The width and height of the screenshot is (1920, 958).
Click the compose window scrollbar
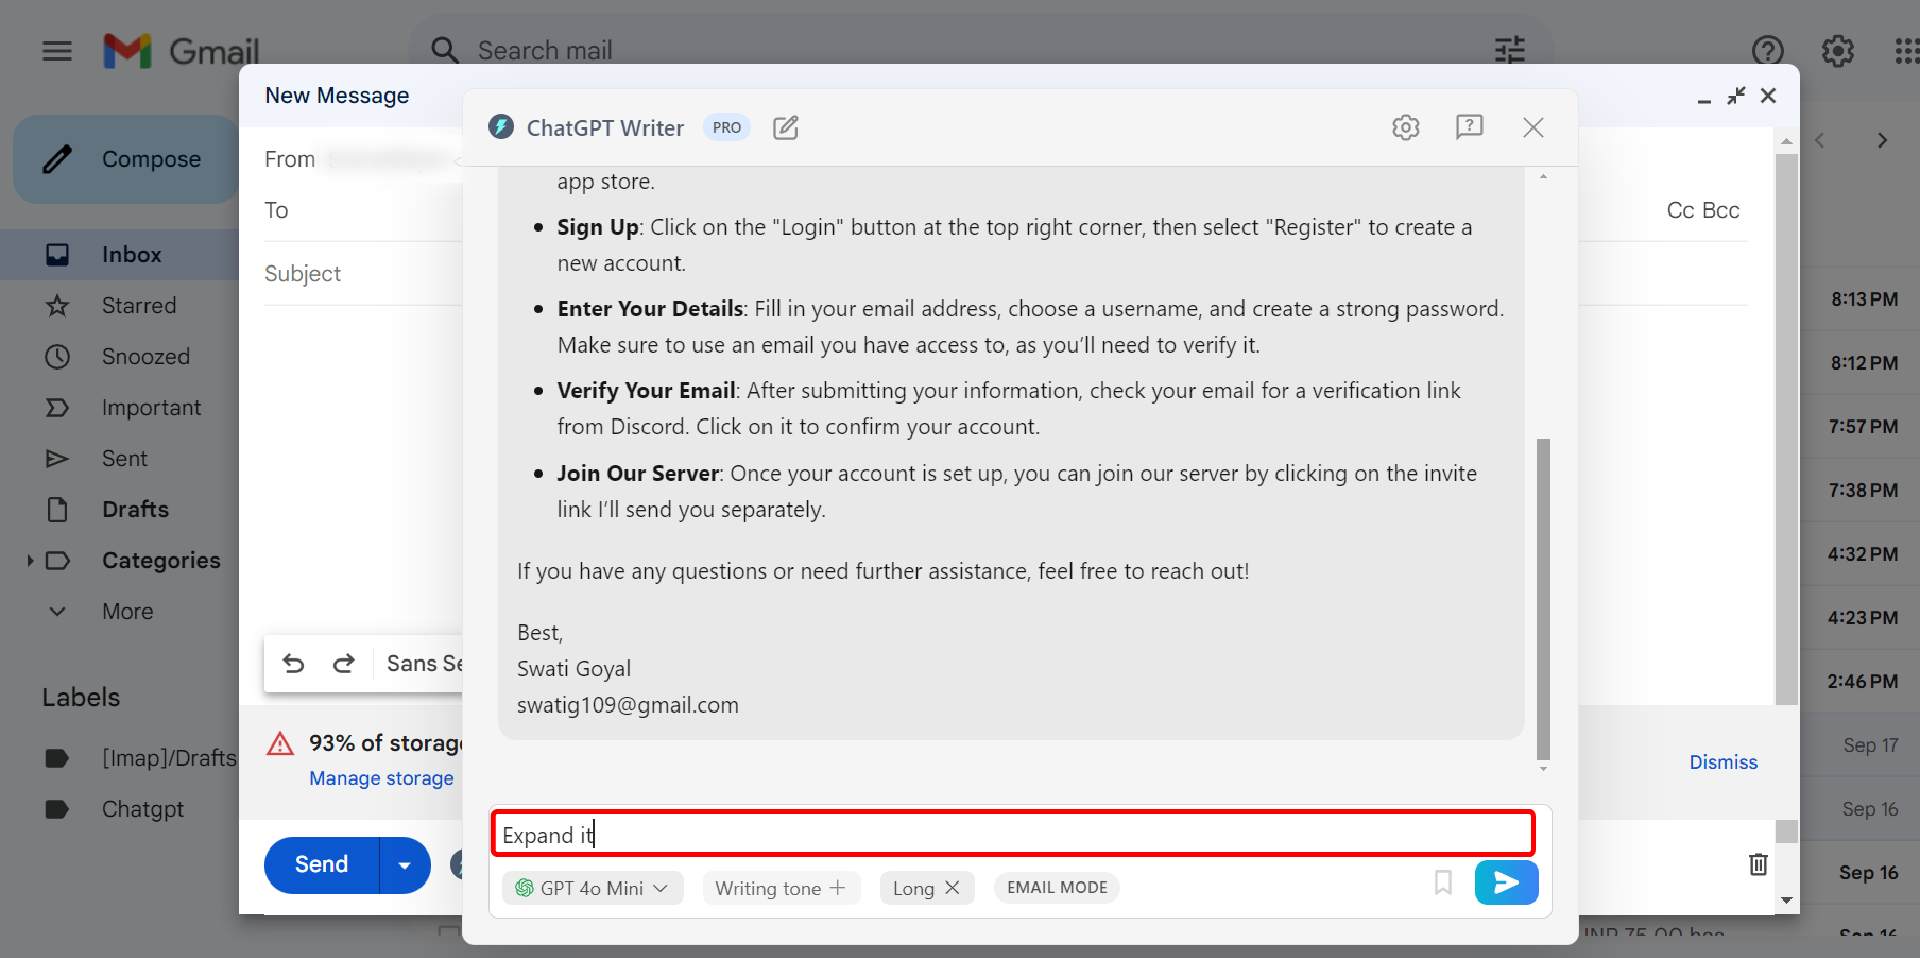pos(1787,430)
